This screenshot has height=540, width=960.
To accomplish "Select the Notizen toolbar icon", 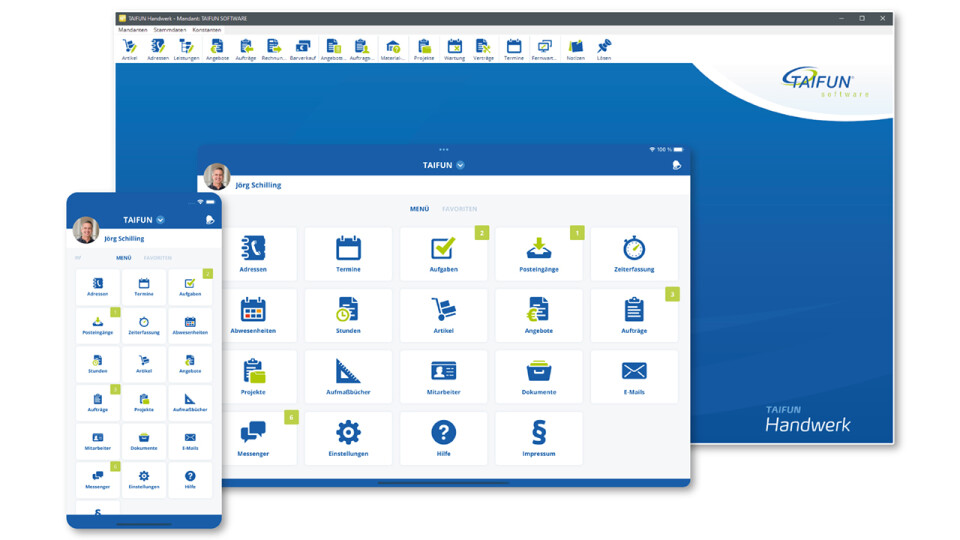I will 575,50.
